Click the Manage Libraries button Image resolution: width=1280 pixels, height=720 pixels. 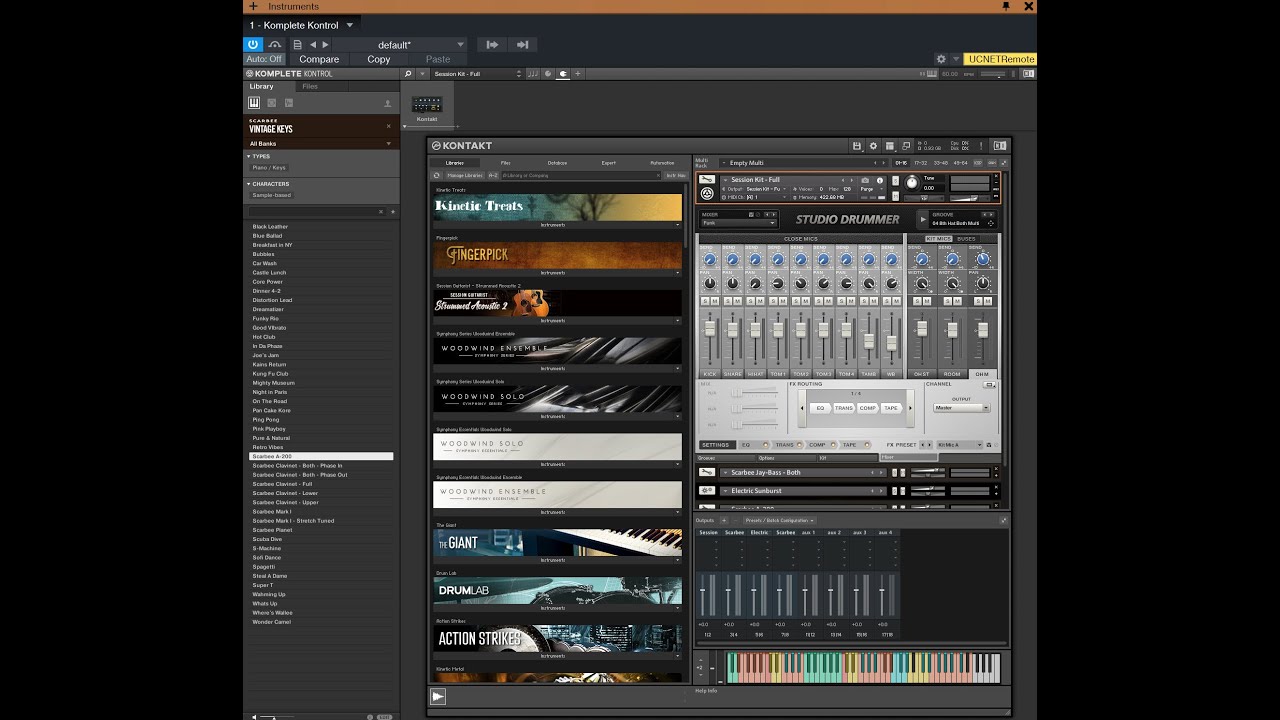point(465,175)
